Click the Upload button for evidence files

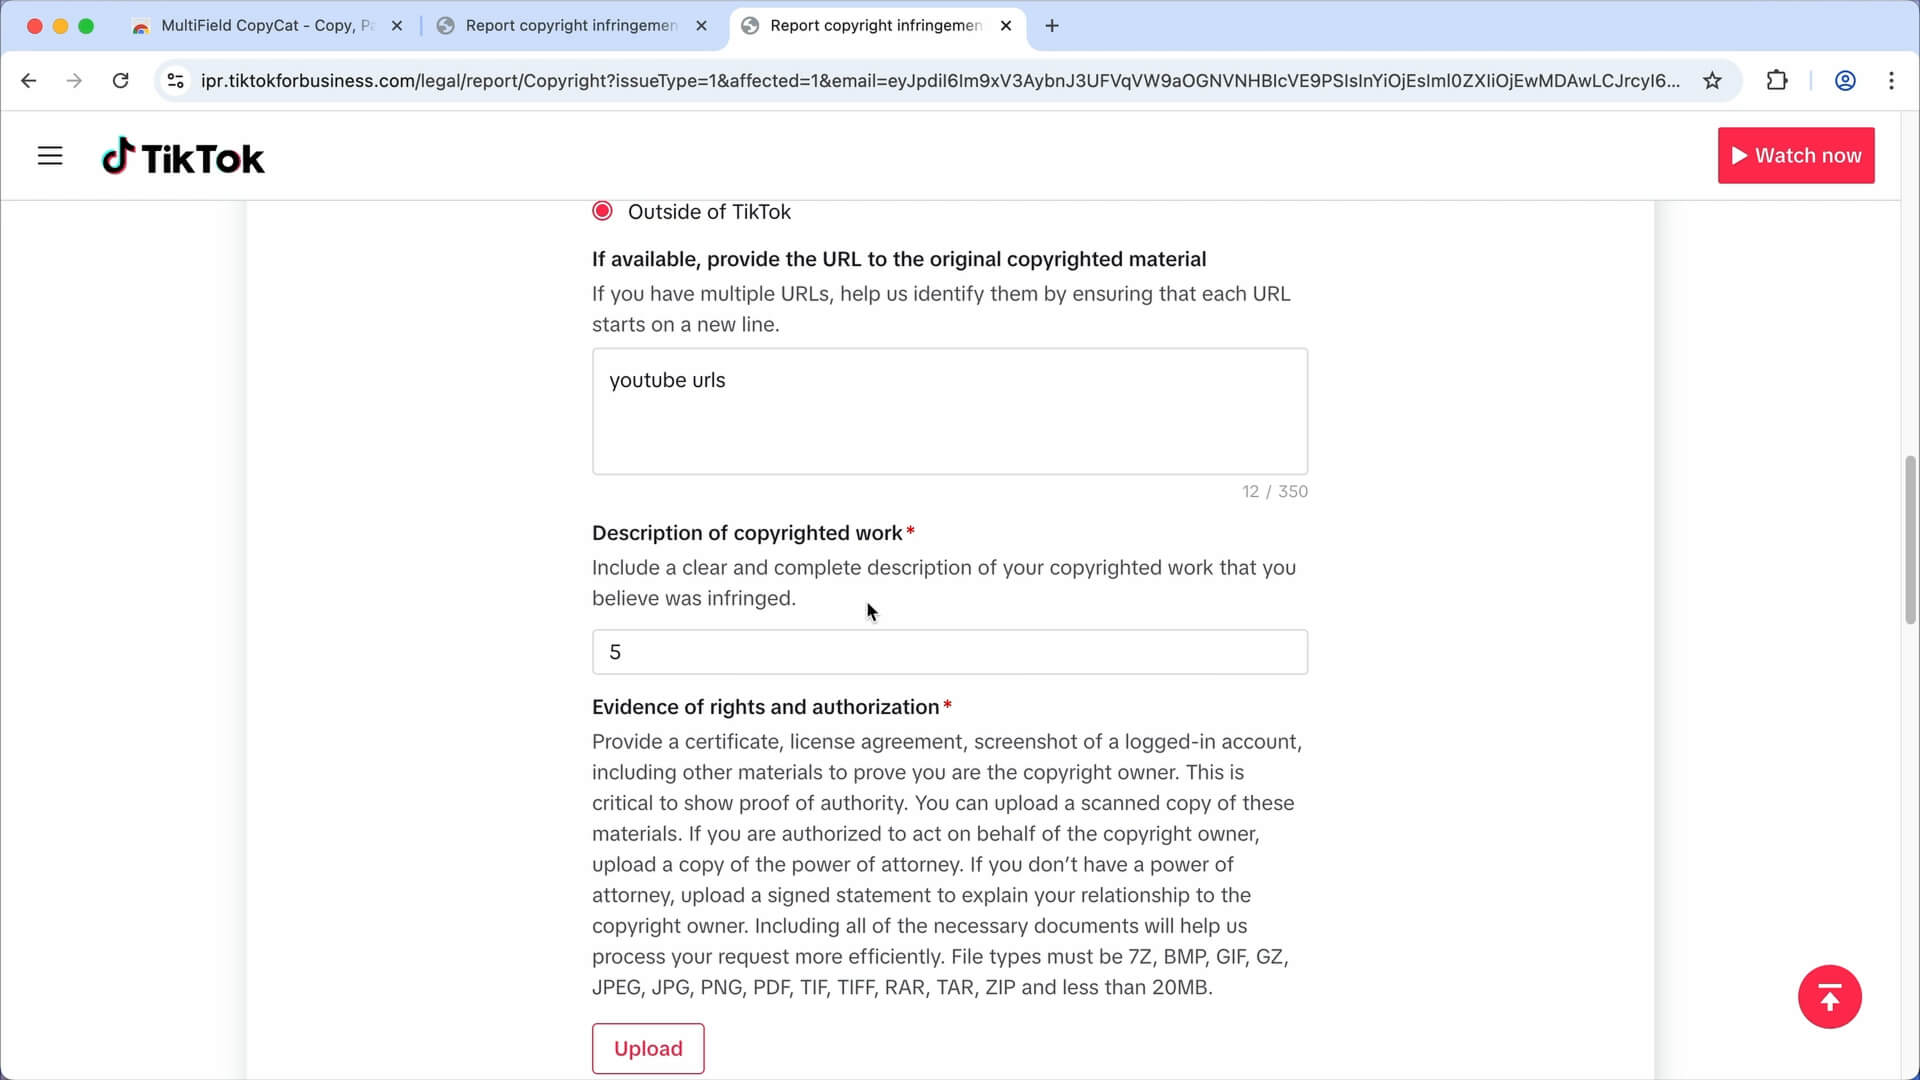[x=648, y=1048]
